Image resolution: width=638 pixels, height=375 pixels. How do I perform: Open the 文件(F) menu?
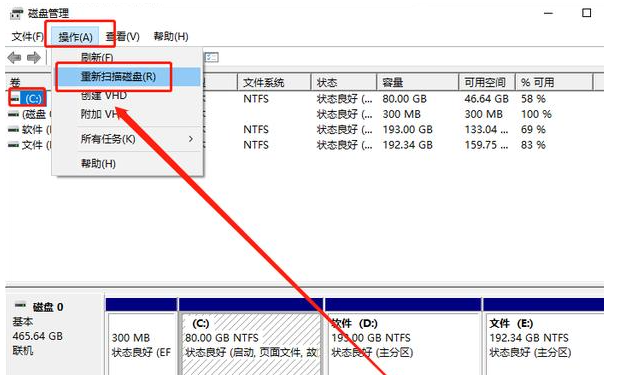(x=27, y=37)
